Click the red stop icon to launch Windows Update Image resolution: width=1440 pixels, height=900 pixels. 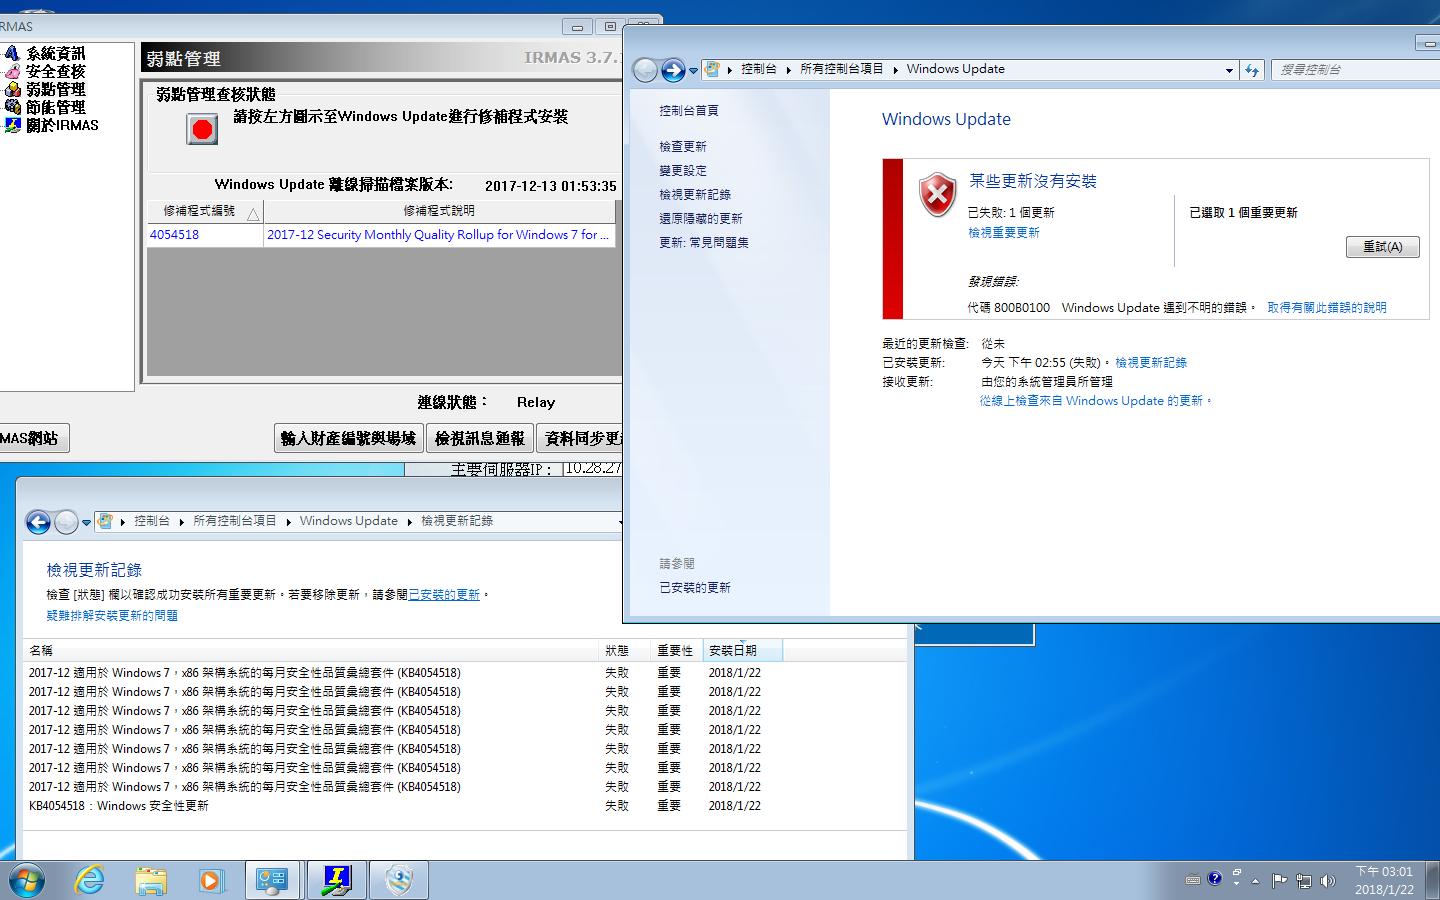pyautogui.click(x=202, y=129)
